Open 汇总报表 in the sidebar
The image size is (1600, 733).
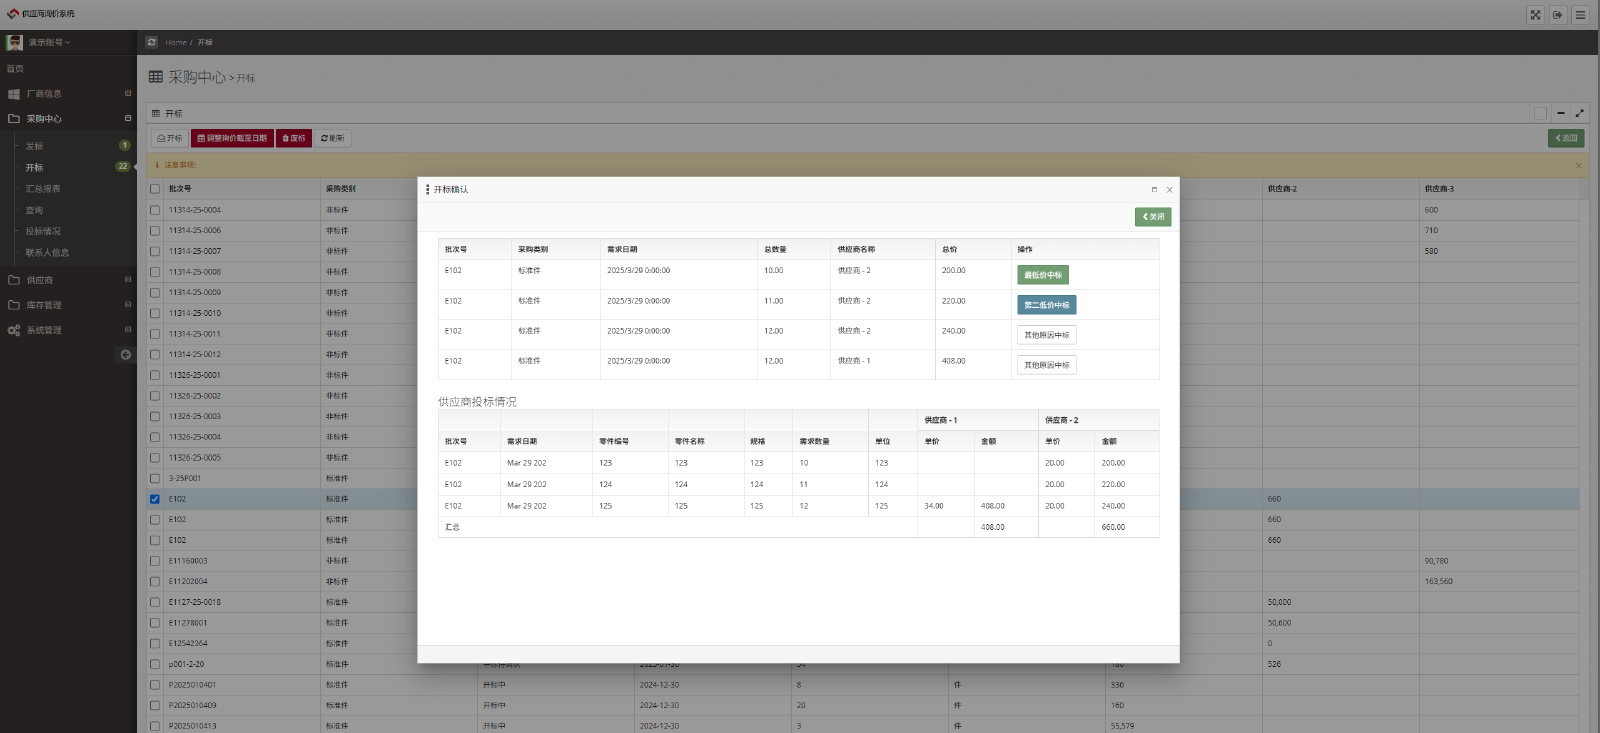pyautogui.click(x=43, y=189)
